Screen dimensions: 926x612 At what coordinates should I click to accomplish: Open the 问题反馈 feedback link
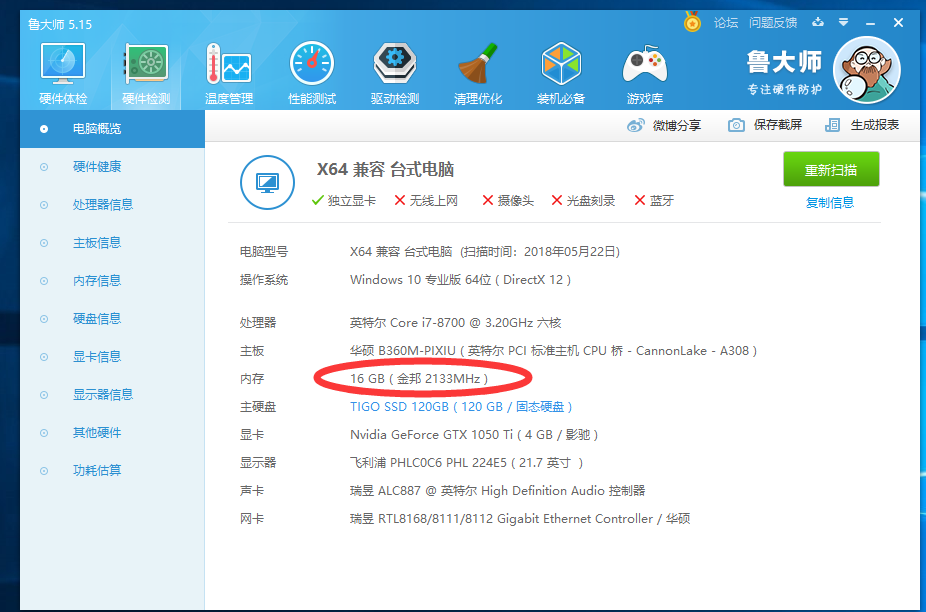(x=773, y=23)
